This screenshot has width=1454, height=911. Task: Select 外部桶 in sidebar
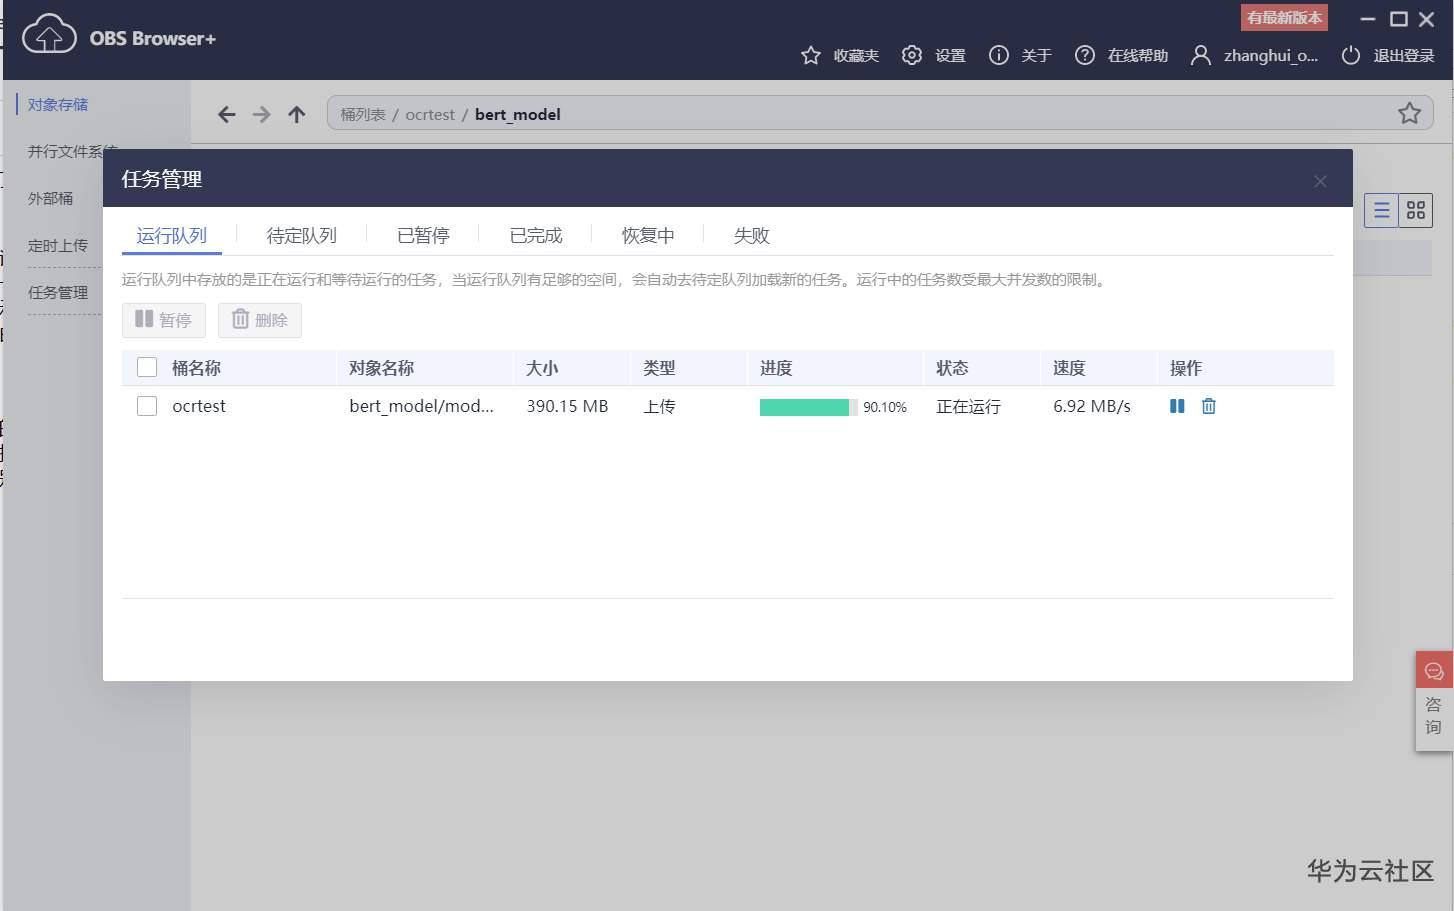click(50, 199)
